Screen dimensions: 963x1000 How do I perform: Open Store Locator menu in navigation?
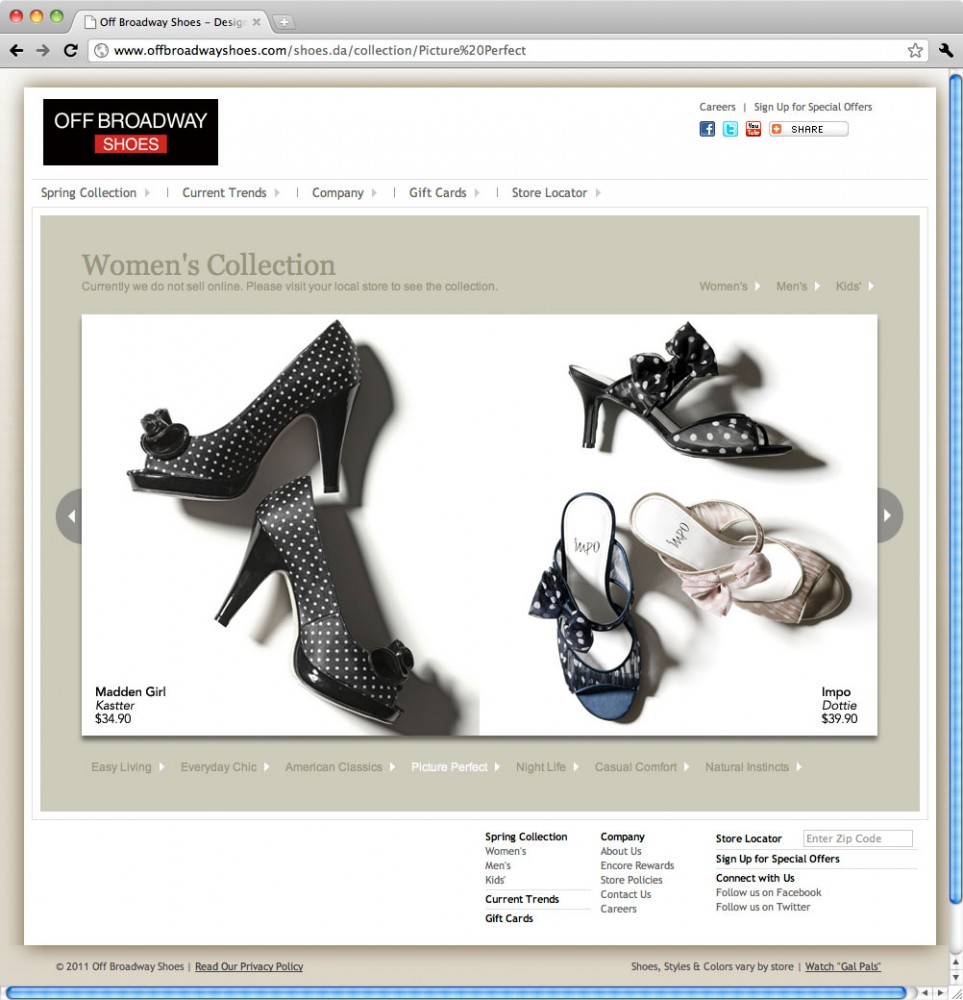[549, 193]
